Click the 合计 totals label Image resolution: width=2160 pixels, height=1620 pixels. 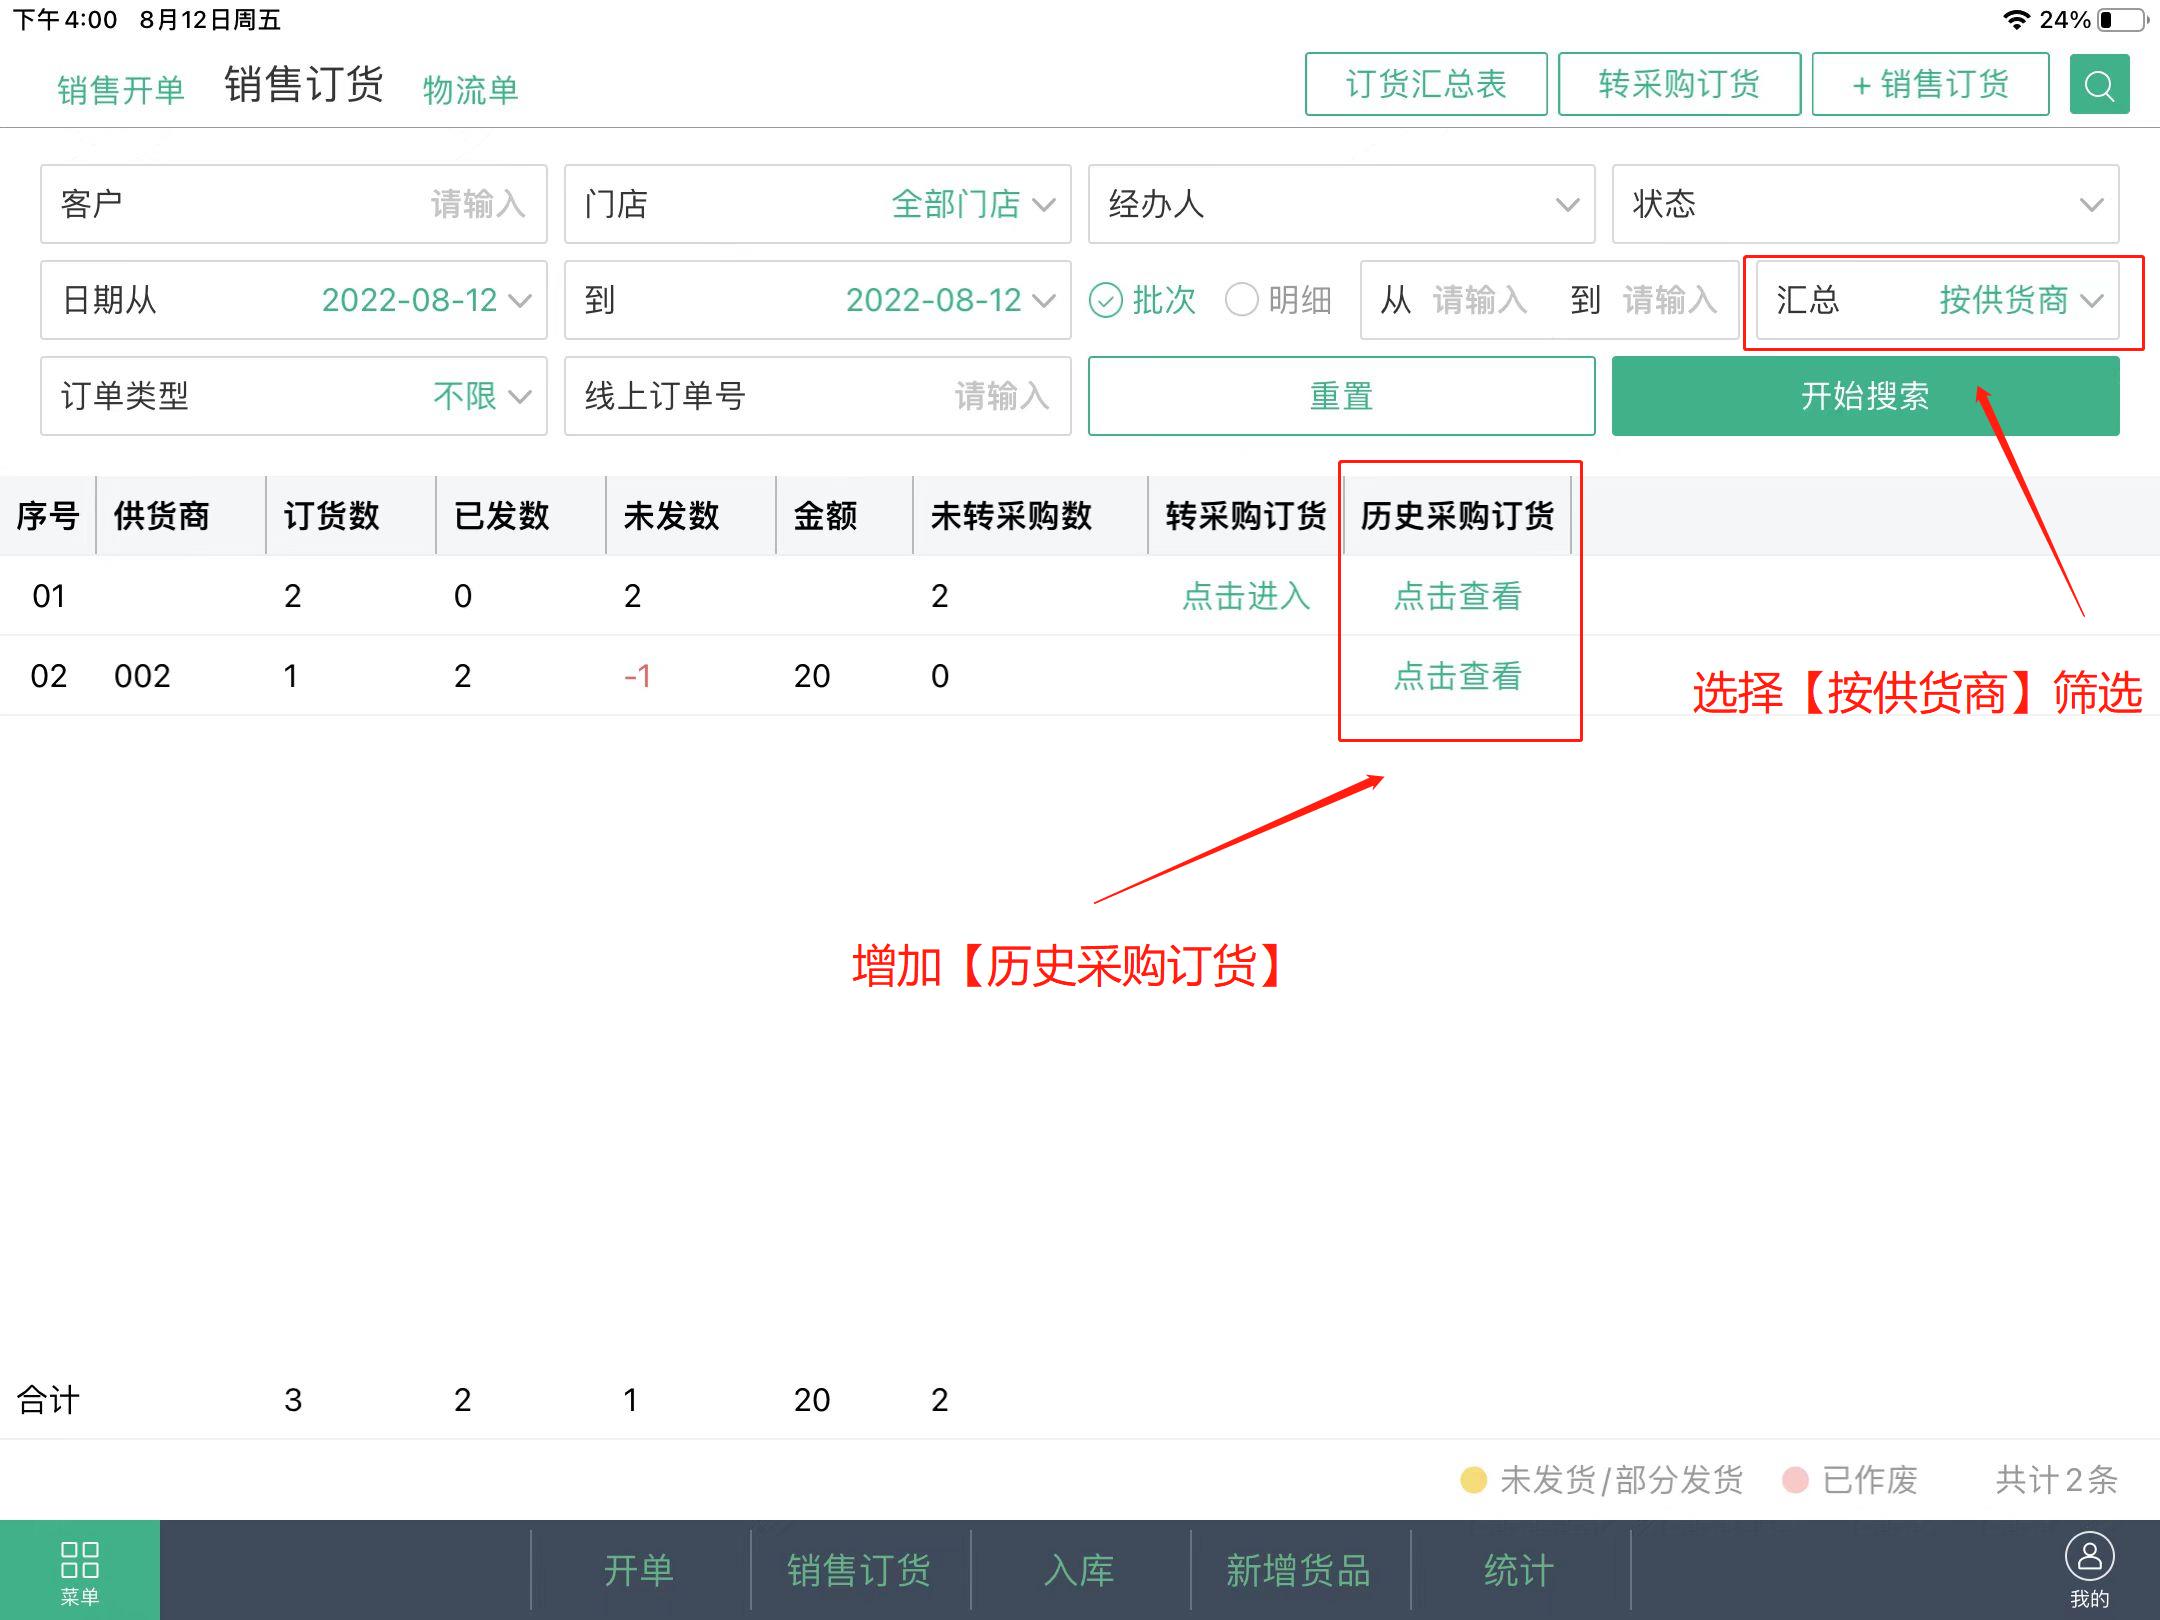[48, 1400]
